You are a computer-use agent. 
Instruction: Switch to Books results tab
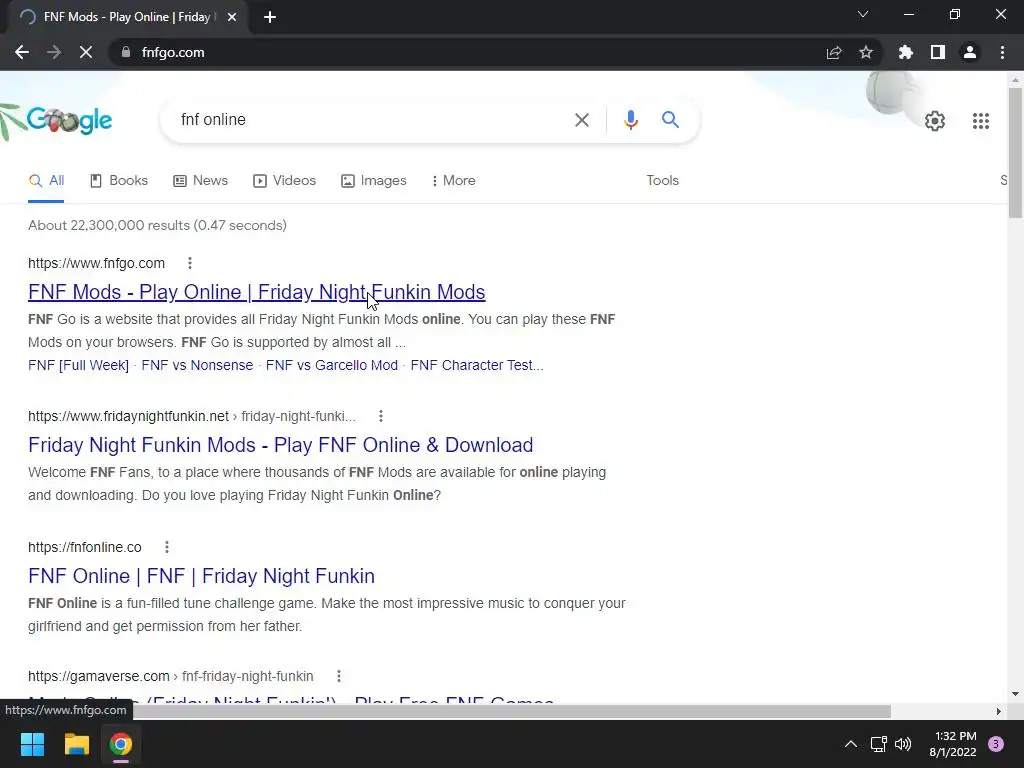119,180
